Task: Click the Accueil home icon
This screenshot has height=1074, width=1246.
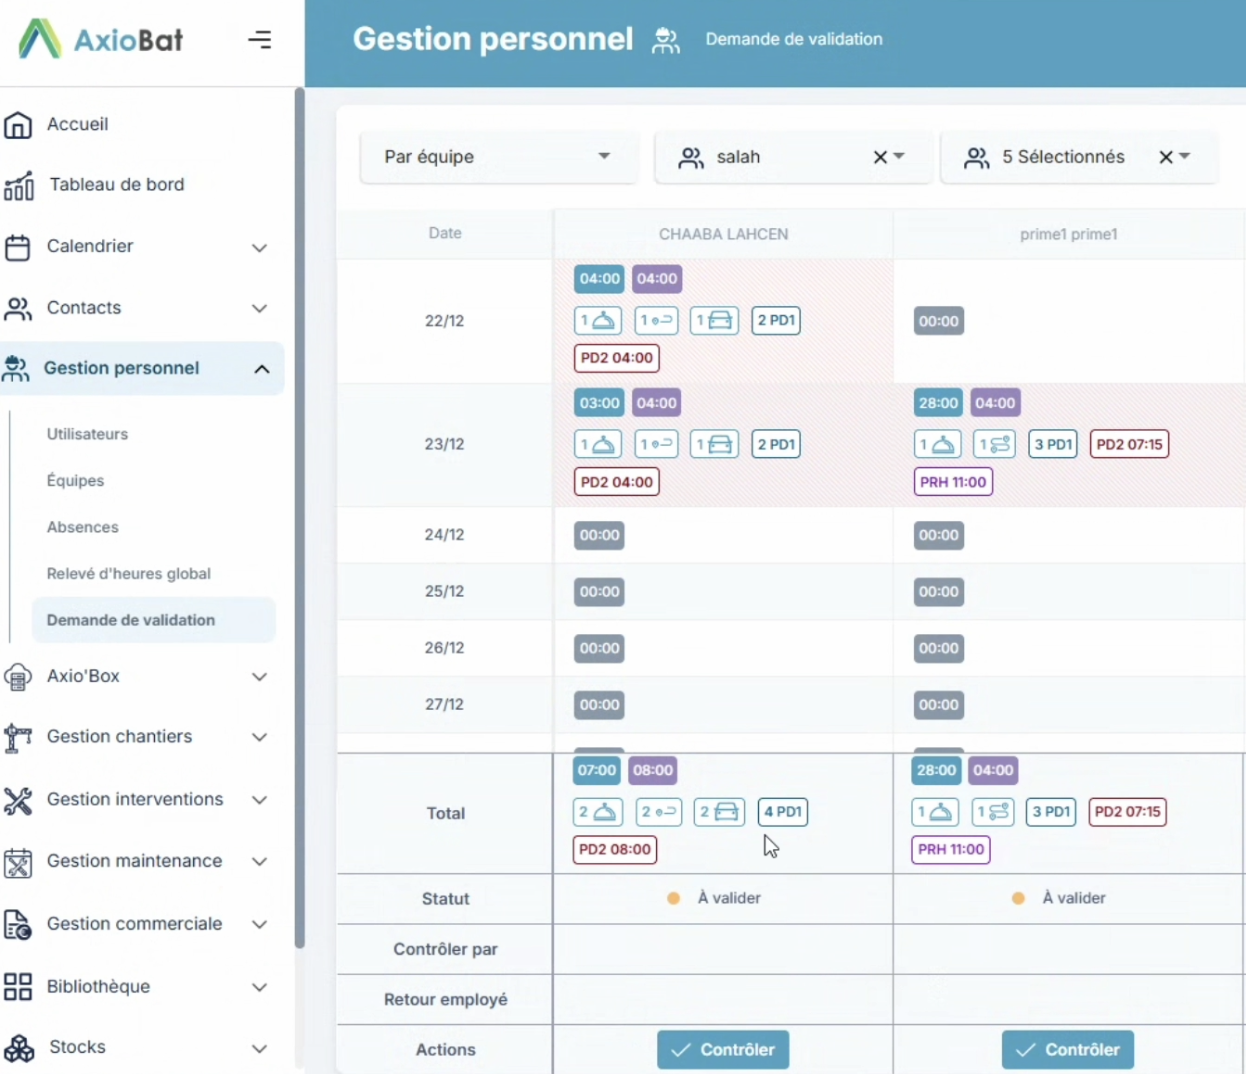Action: pos(18,125)
